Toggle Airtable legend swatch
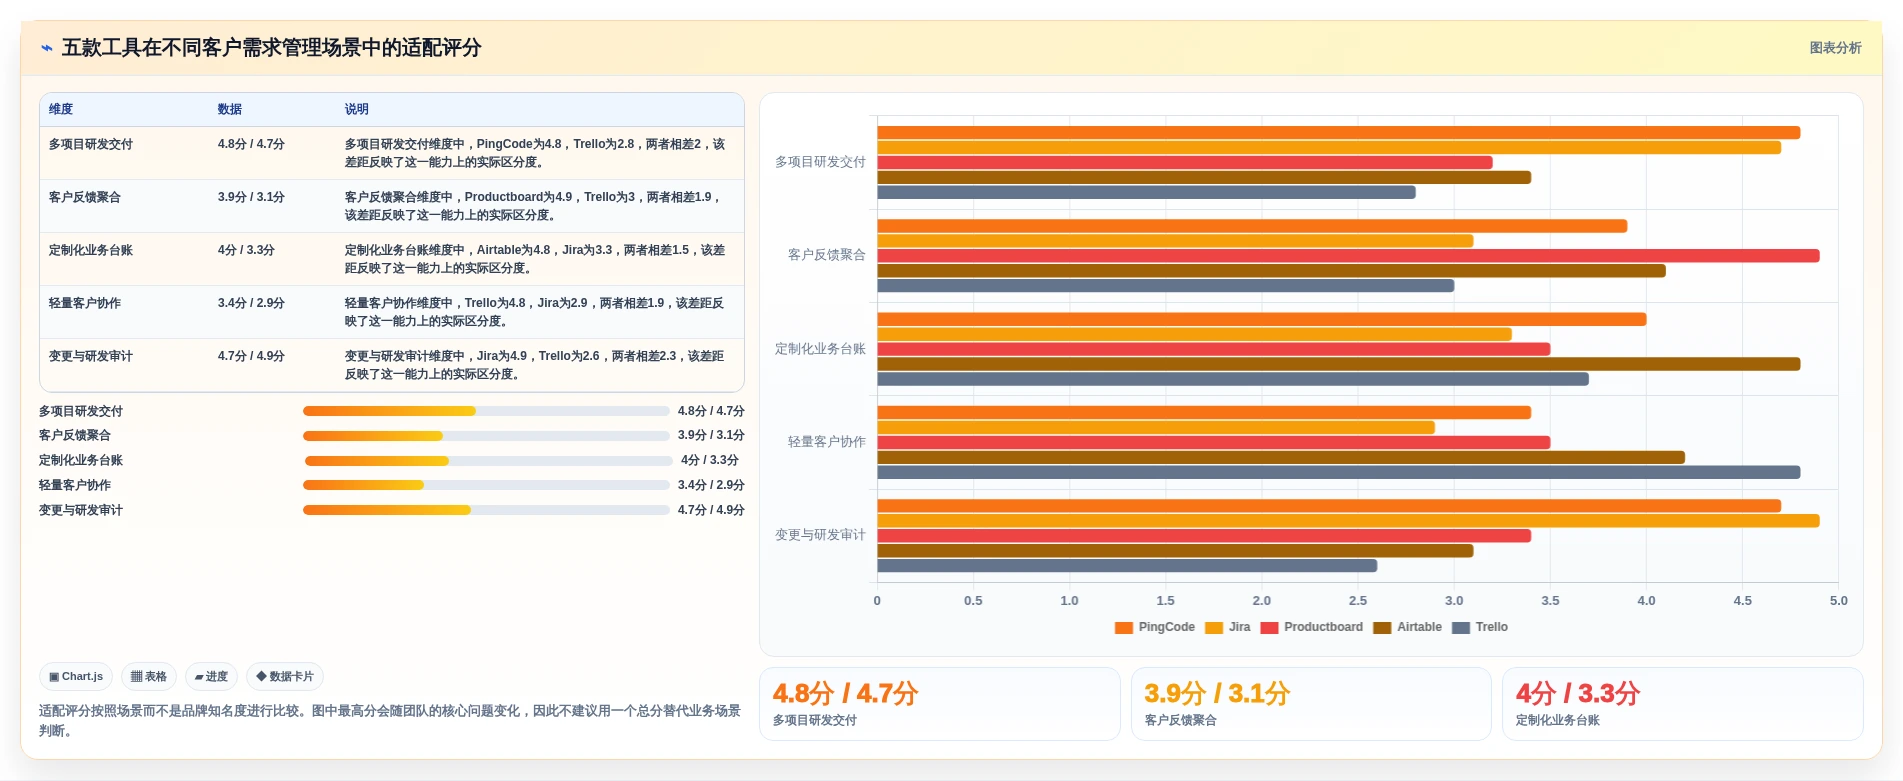This screenshot has height=781, width=1903. click(x=1382, y=628)
